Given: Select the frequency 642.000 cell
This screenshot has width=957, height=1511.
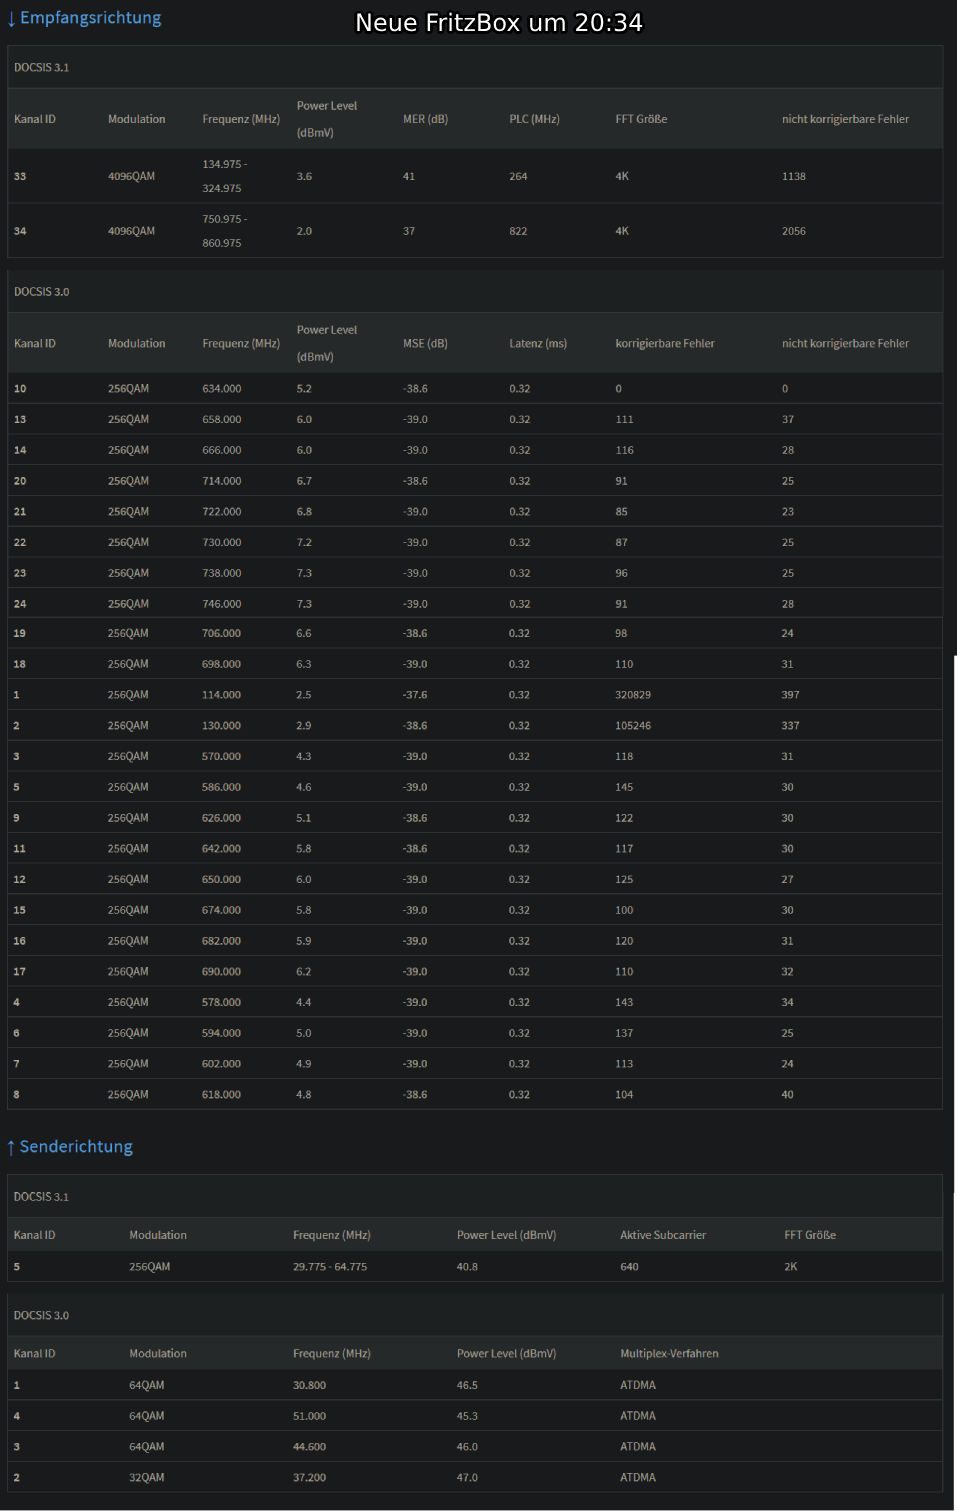Looking at the screenshot, I should click(222, 849).
